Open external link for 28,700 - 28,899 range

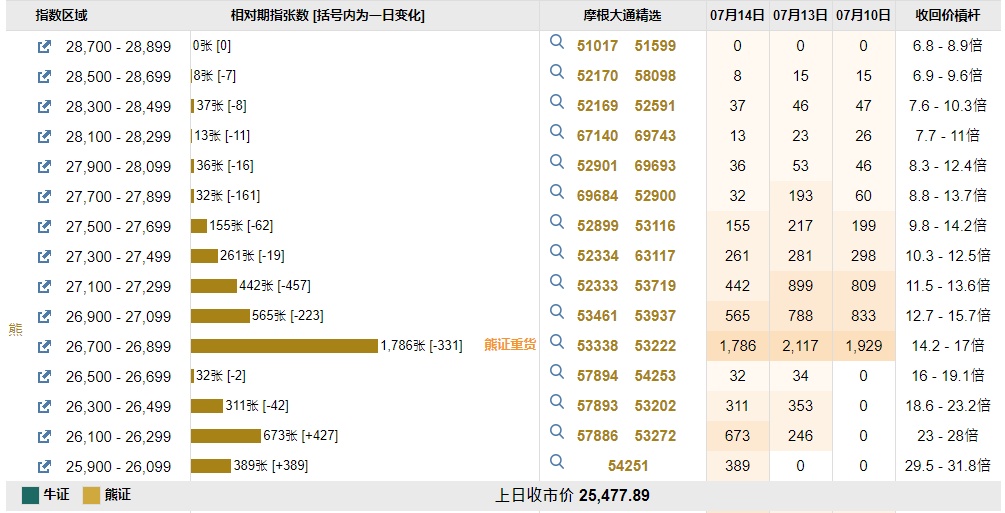(44, 46)
